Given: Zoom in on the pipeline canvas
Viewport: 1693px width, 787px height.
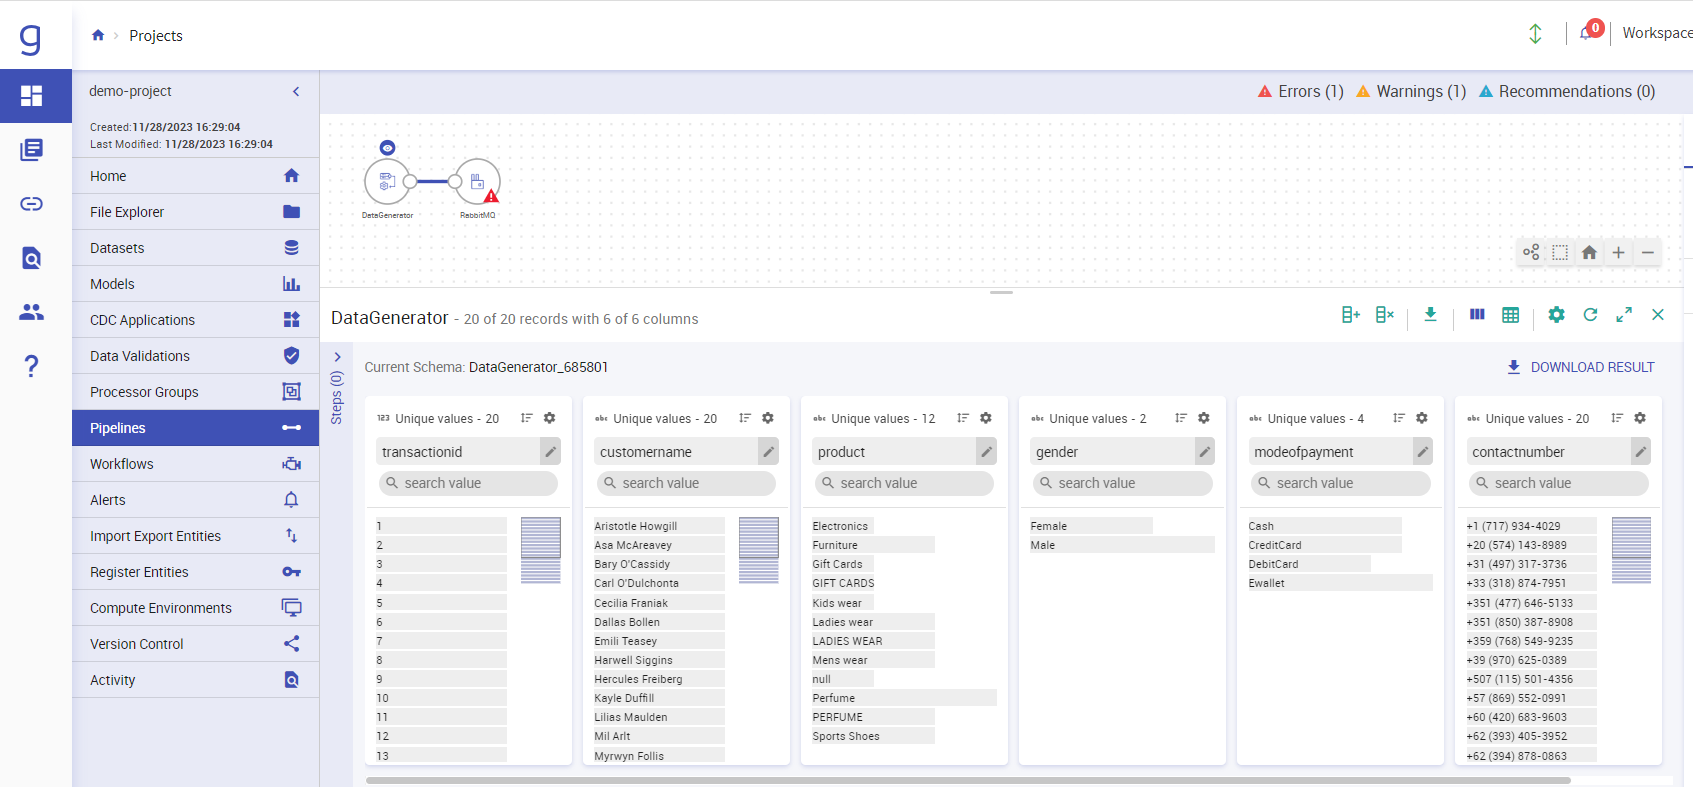Looking at the screenshot, I should [x=1618, y=252].
